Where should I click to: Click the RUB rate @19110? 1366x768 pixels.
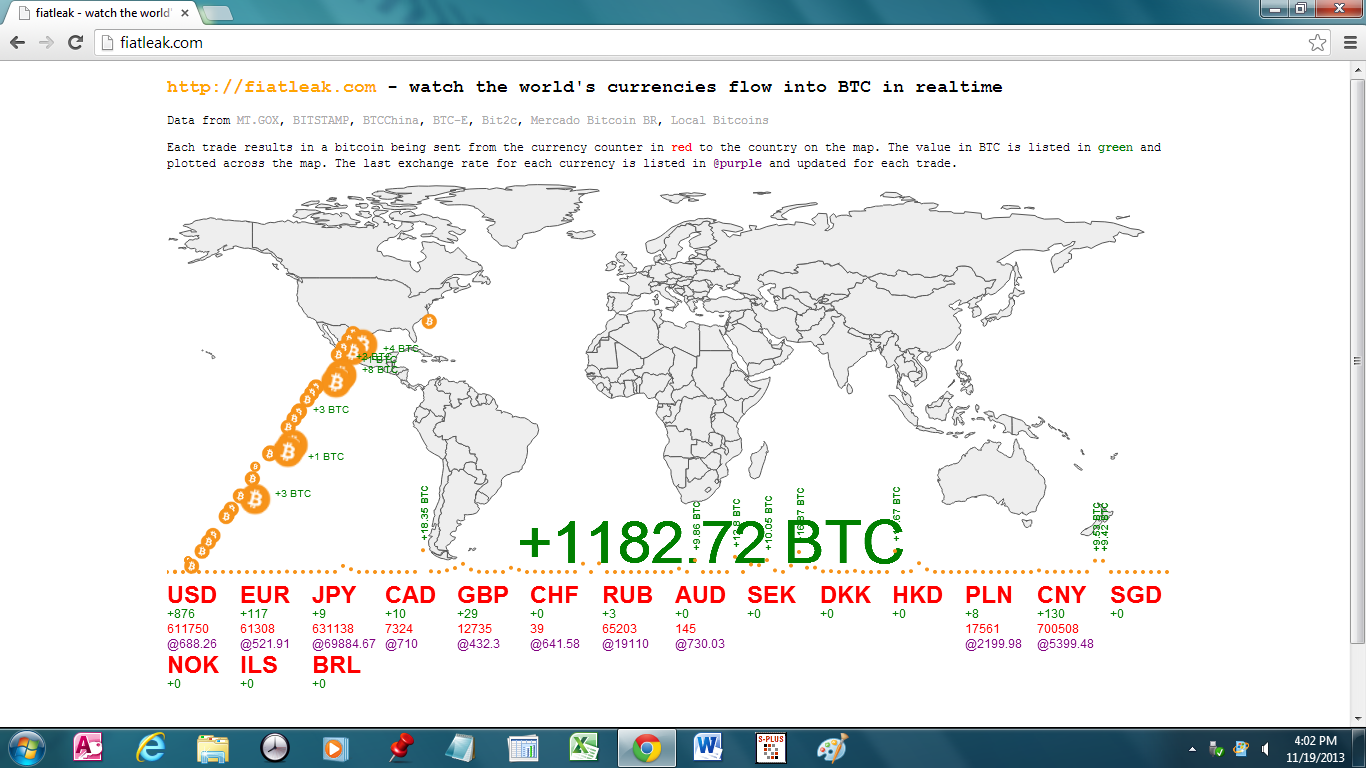(625, 644)
